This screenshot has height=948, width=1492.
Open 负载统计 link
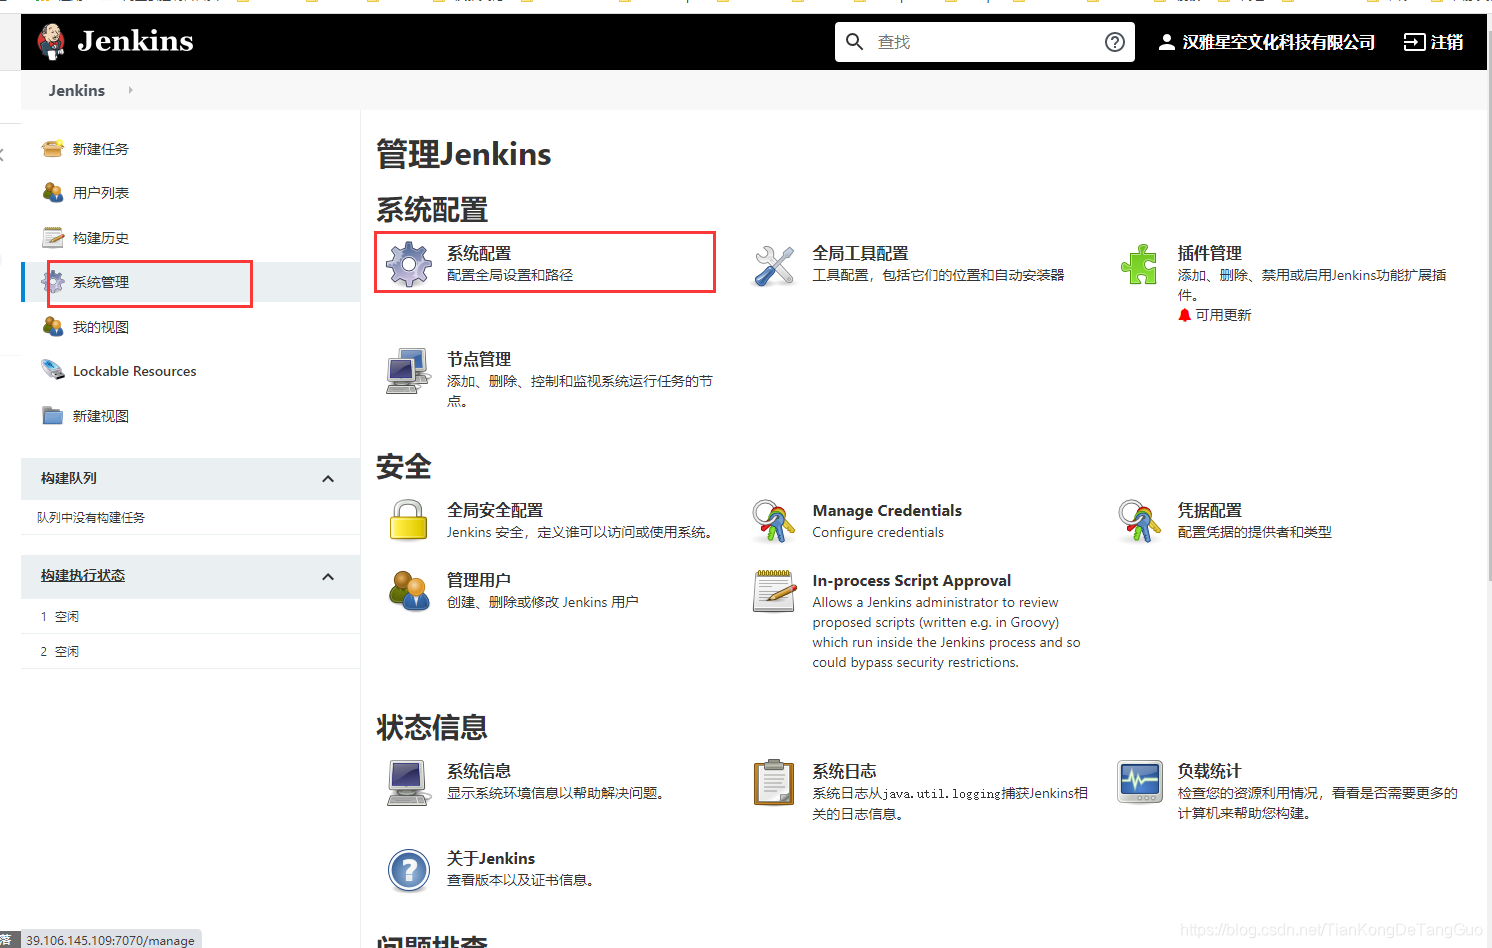pyautogui.click(x=1209, y=771)
